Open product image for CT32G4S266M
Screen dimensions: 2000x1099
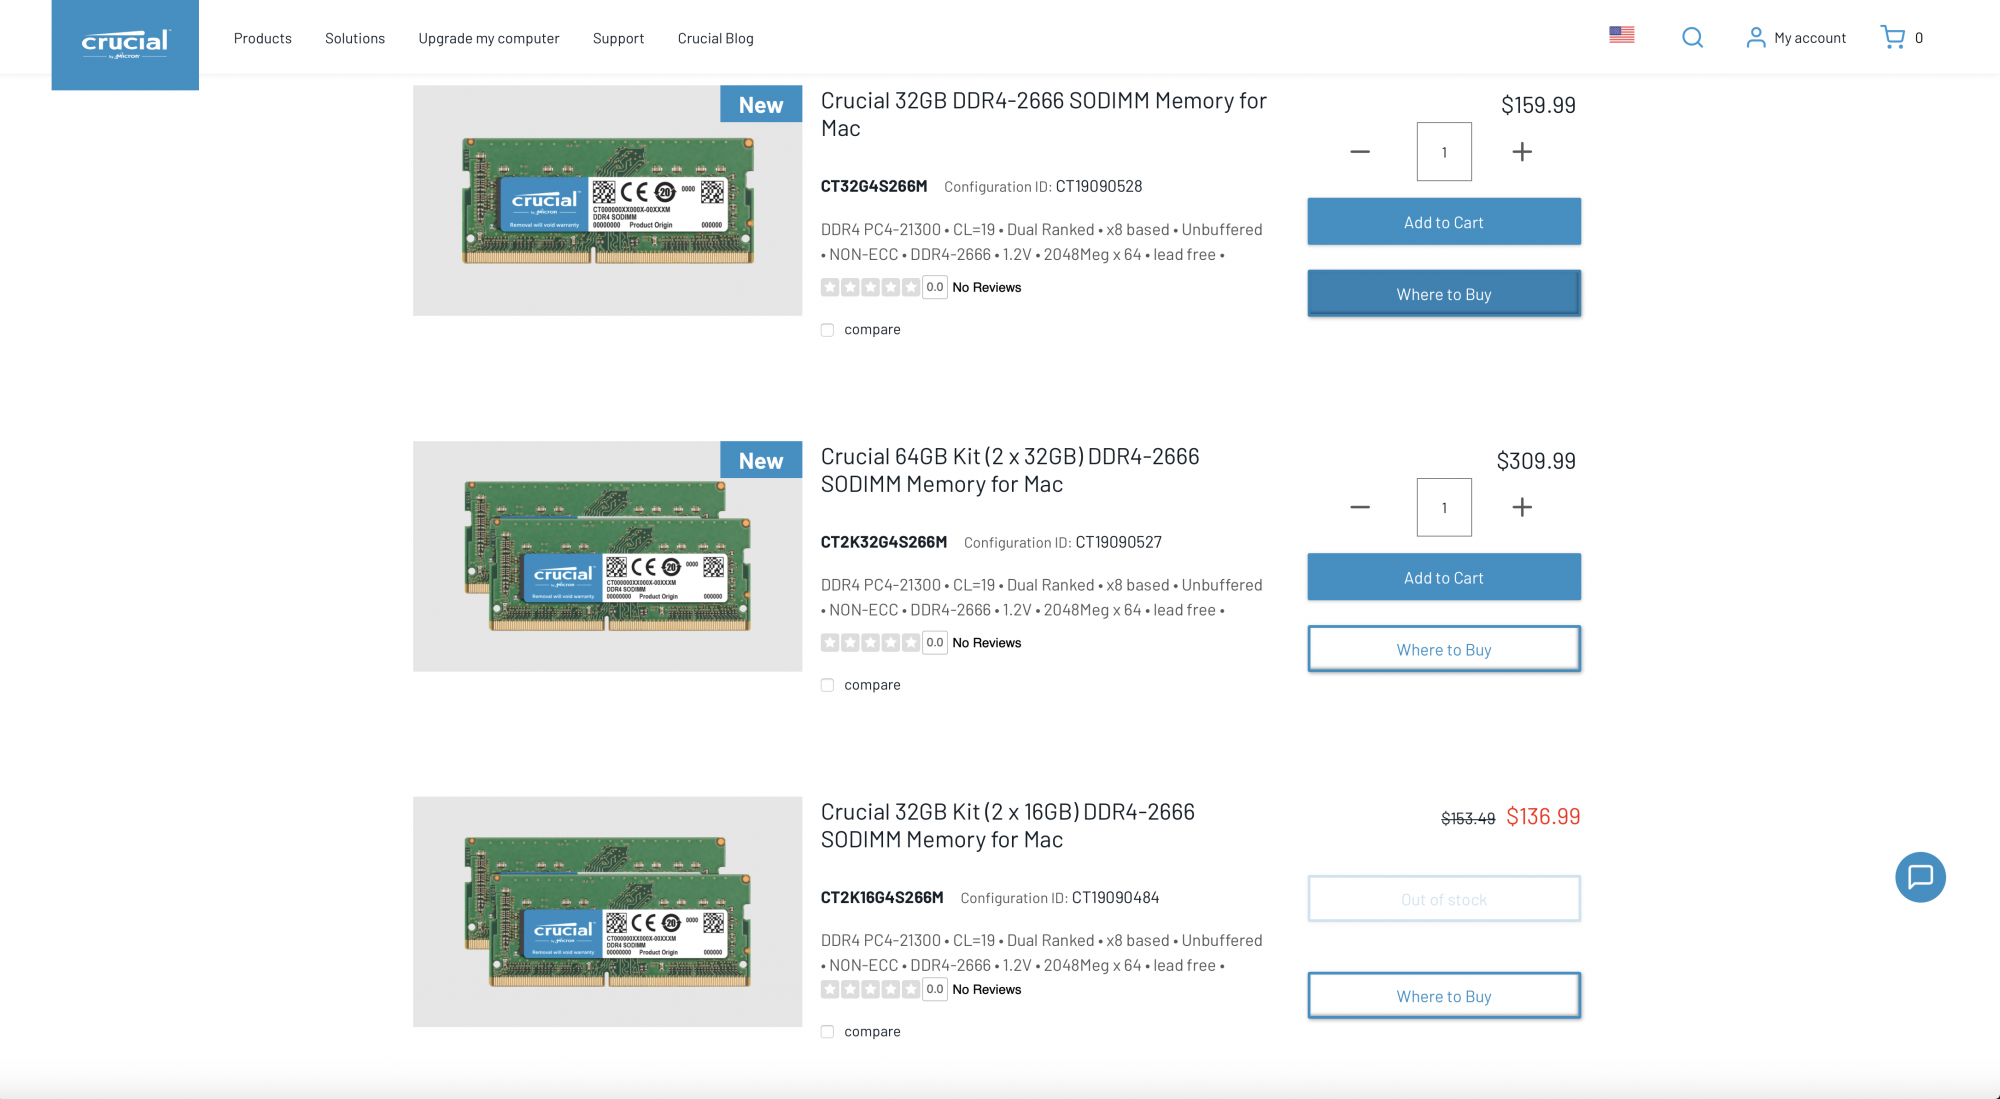point(607,200)
